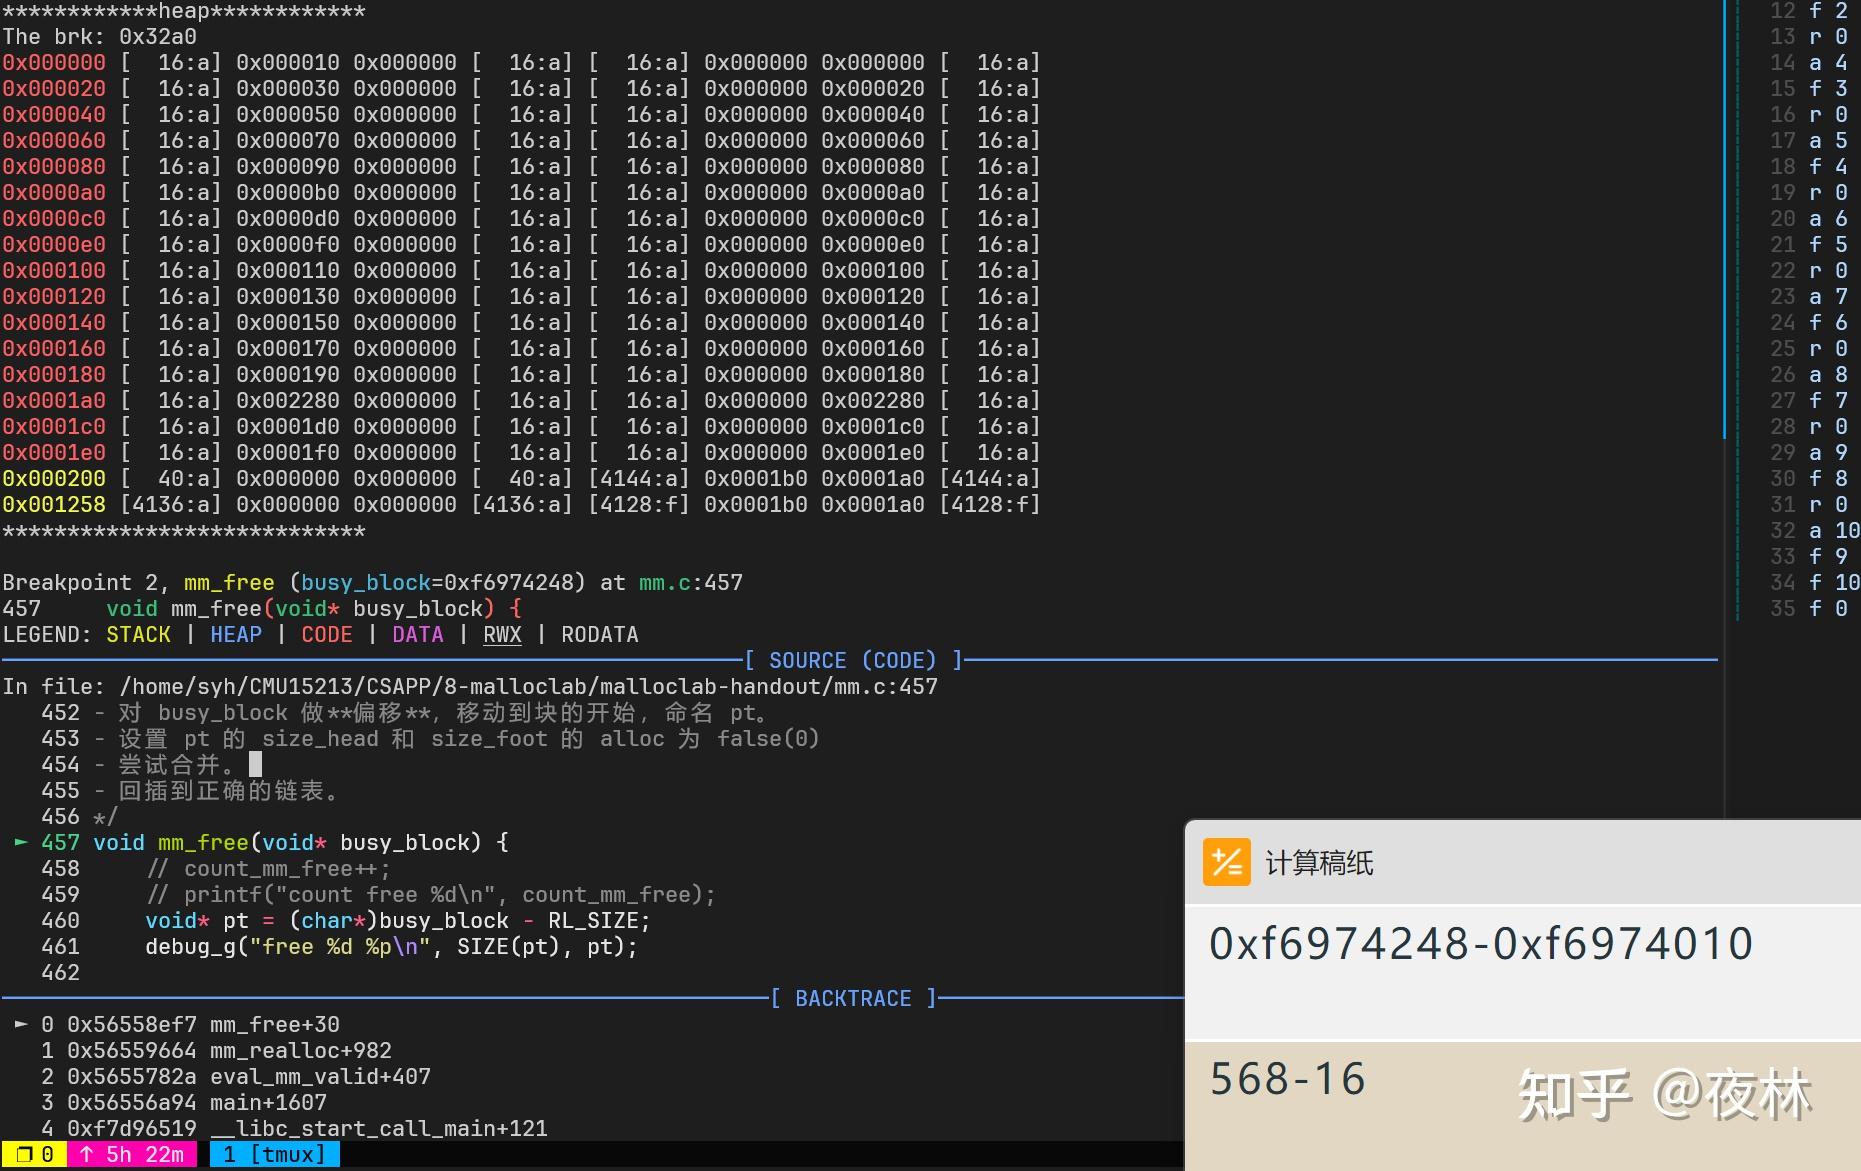Switch to tmux window labeled 1 [tmux]

(x=273, y=1154)
